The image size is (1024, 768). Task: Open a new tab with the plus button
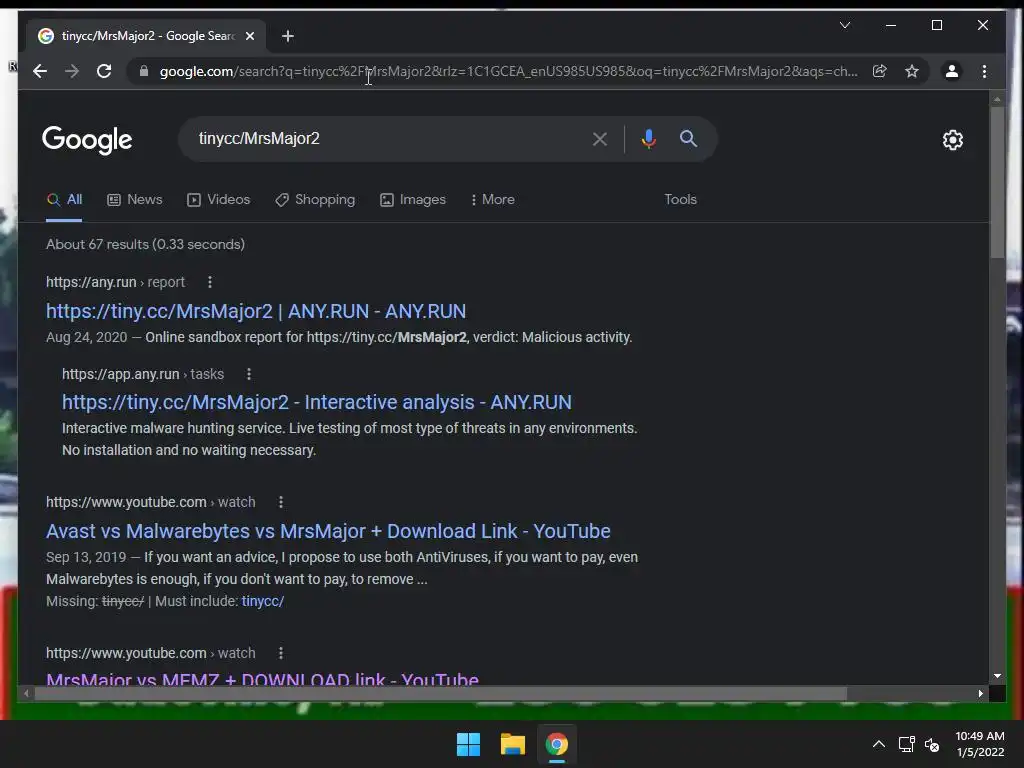click(287, 36)
